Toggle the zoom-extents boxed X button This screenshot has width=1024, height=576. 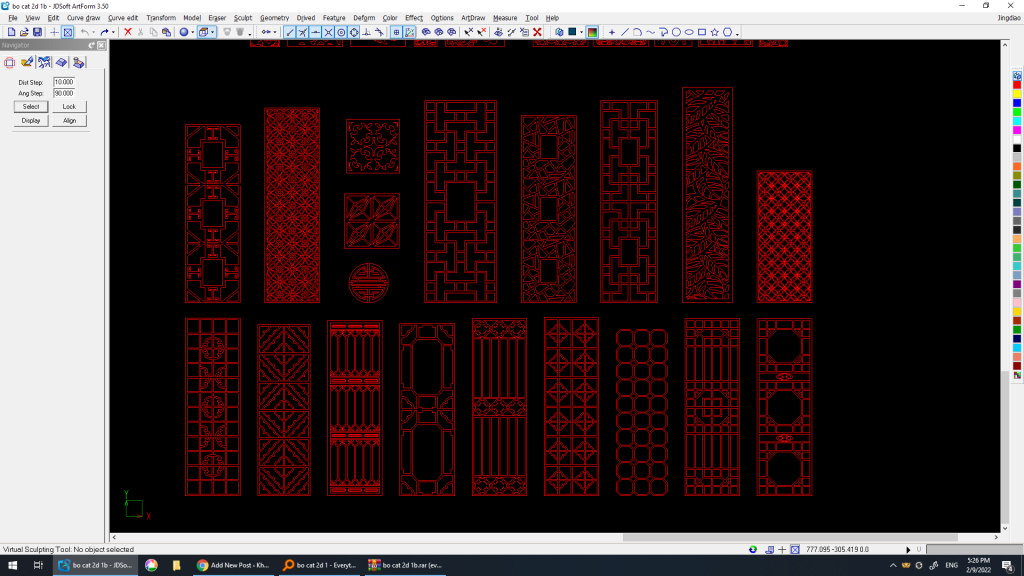[x=68, y=32]
